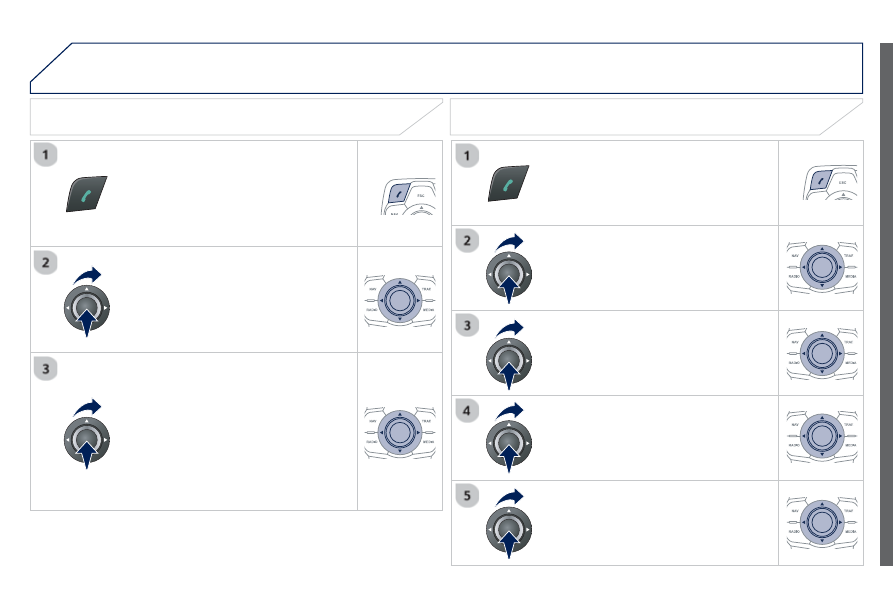Open the phone button diagram in right step 1
Screen dimensions: 893x595
pyautogui.click(x=830, y=182)
